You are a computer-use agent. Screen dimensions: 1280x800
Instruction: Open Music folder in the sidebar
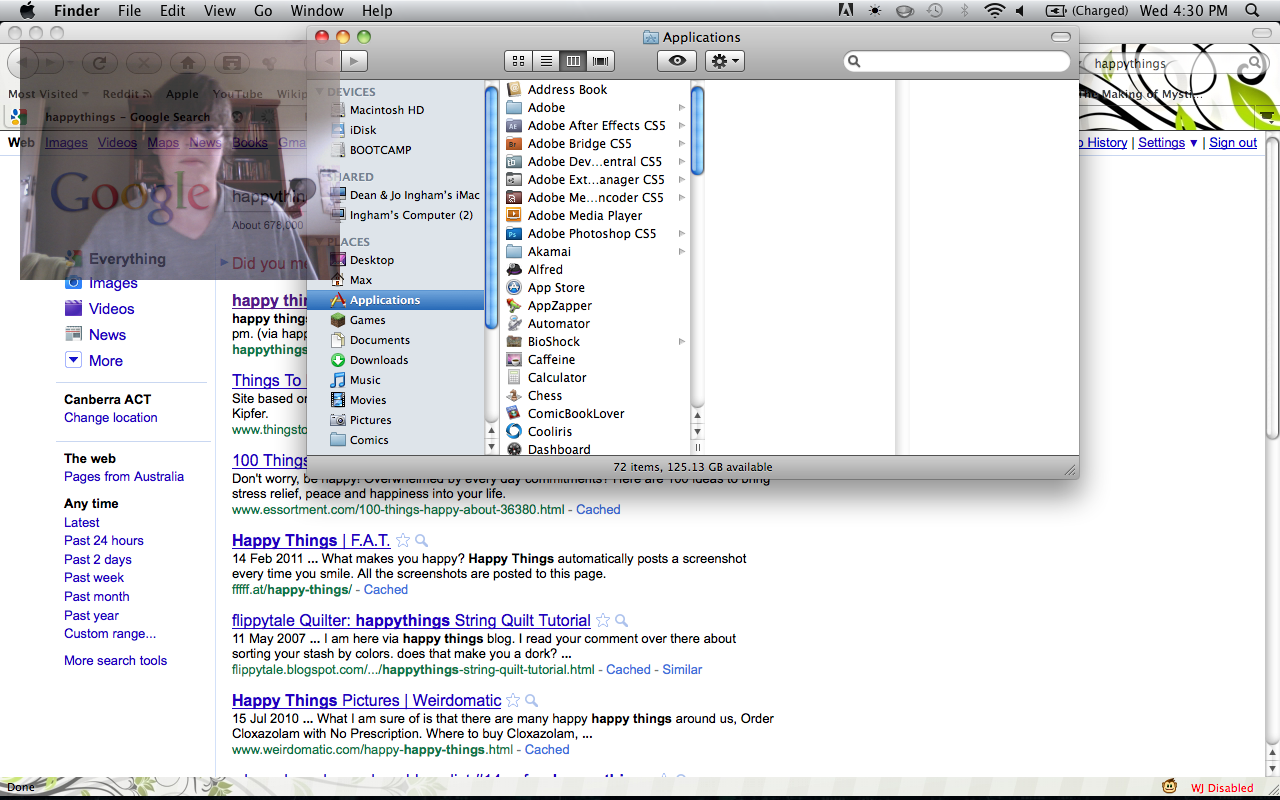pos(365,380)
